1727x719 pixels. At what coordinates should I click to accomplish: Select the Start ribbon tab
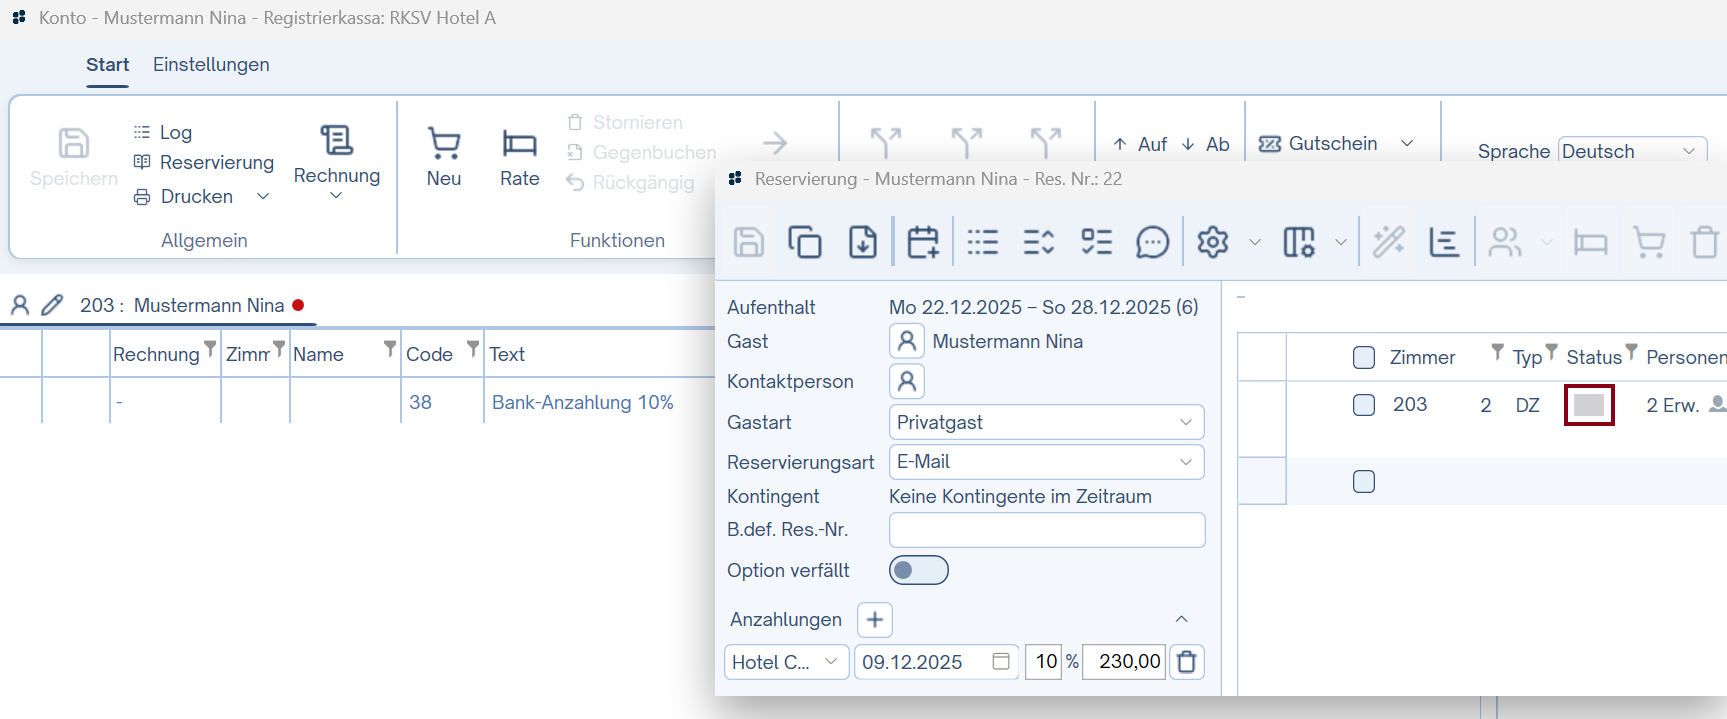(x=107, y=65)
